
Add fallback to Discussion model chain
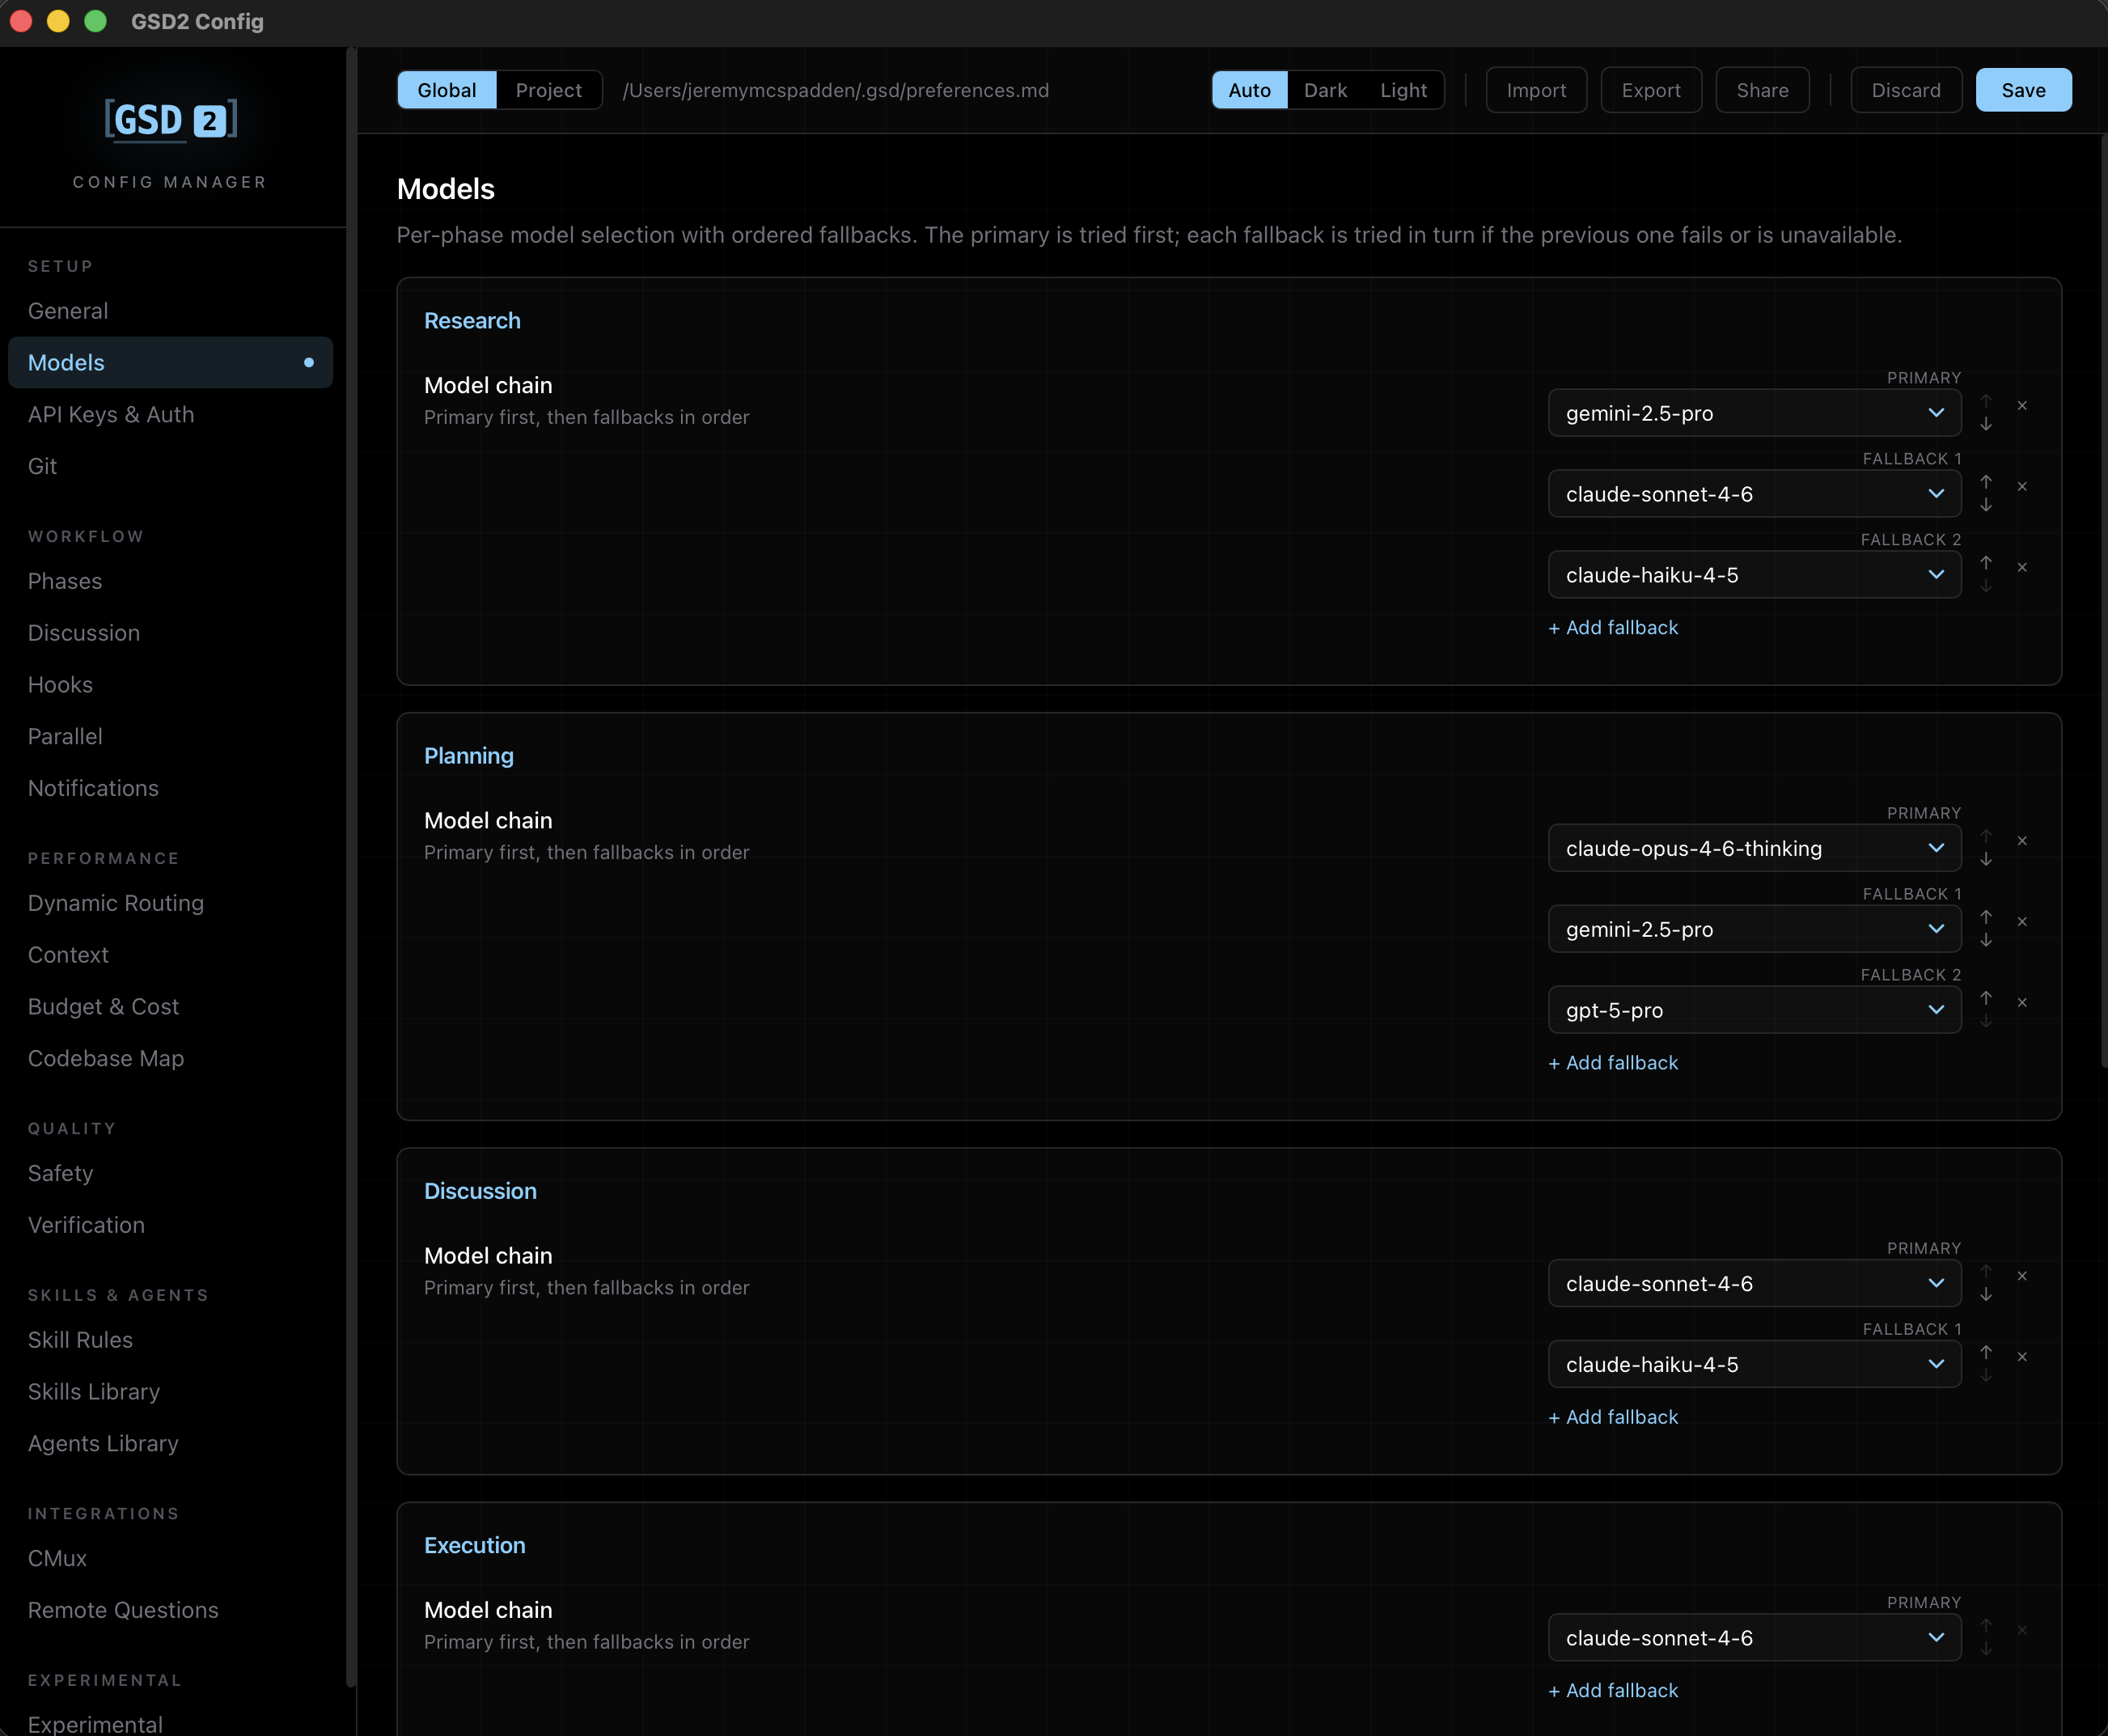tap(1613, 1417)
